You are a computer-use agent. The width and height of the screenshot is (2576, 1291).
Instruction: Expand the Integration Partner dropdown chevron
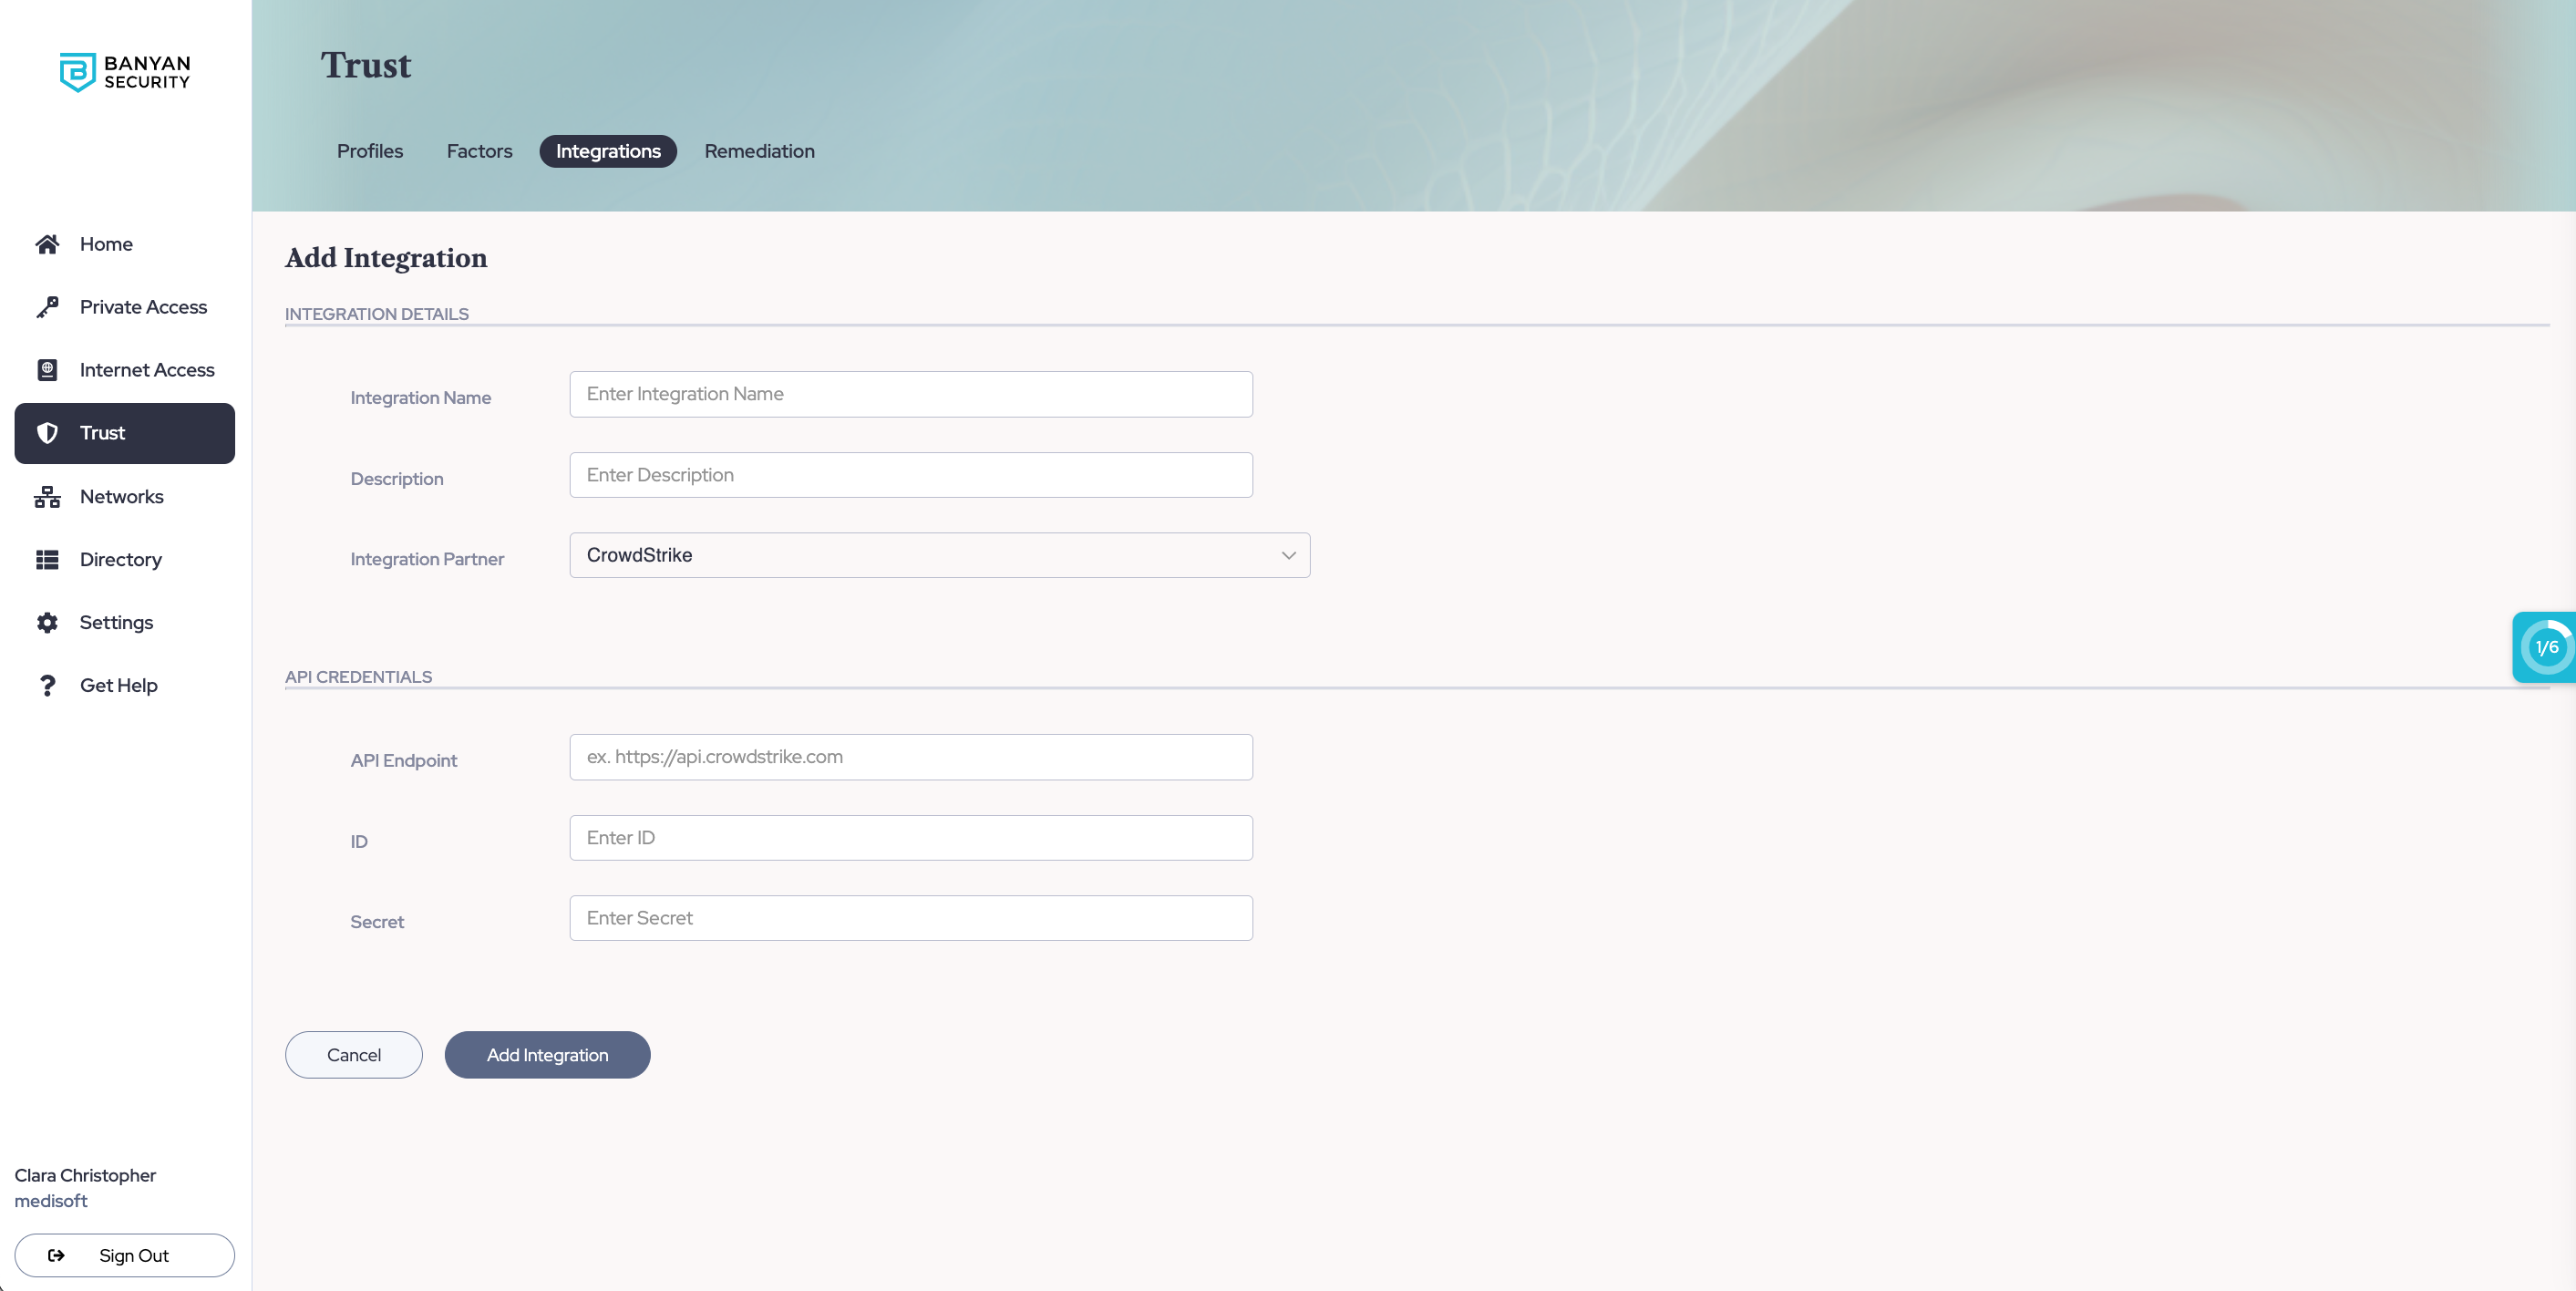click(x=1288, y=555)
